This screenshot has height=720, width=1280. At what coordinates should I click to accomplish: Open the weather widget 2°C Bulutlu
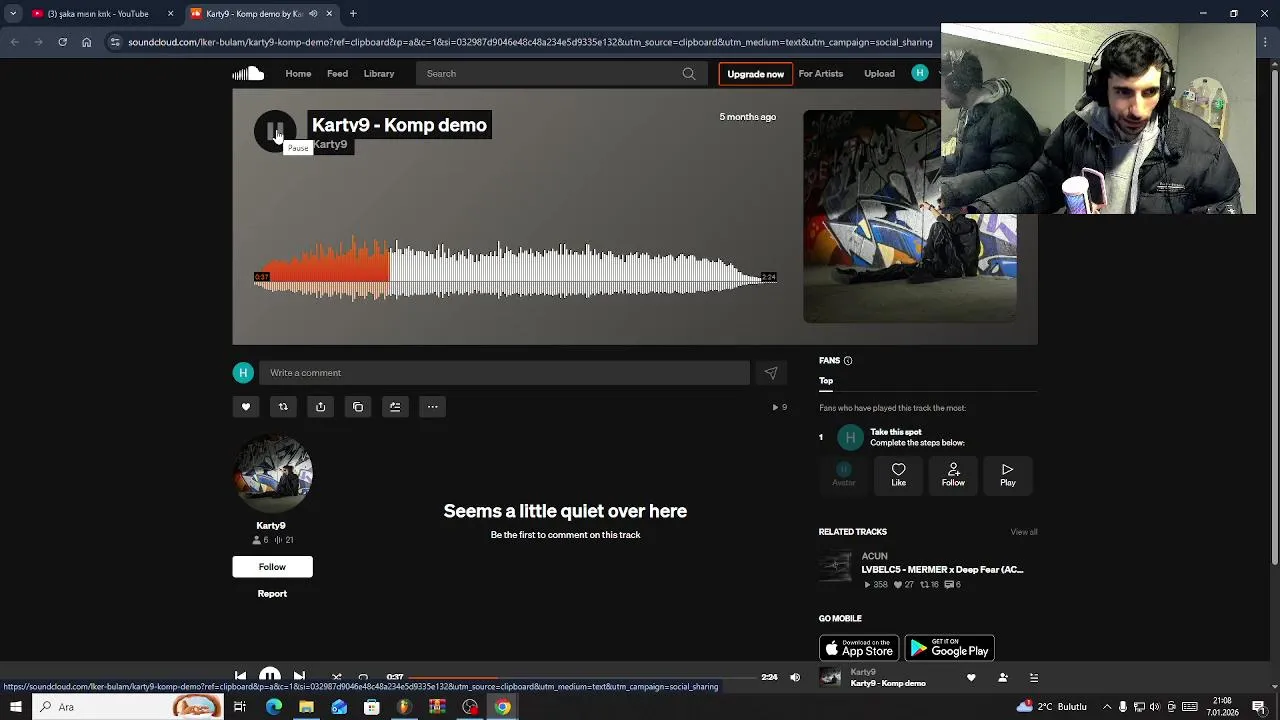coord(1051,707)
